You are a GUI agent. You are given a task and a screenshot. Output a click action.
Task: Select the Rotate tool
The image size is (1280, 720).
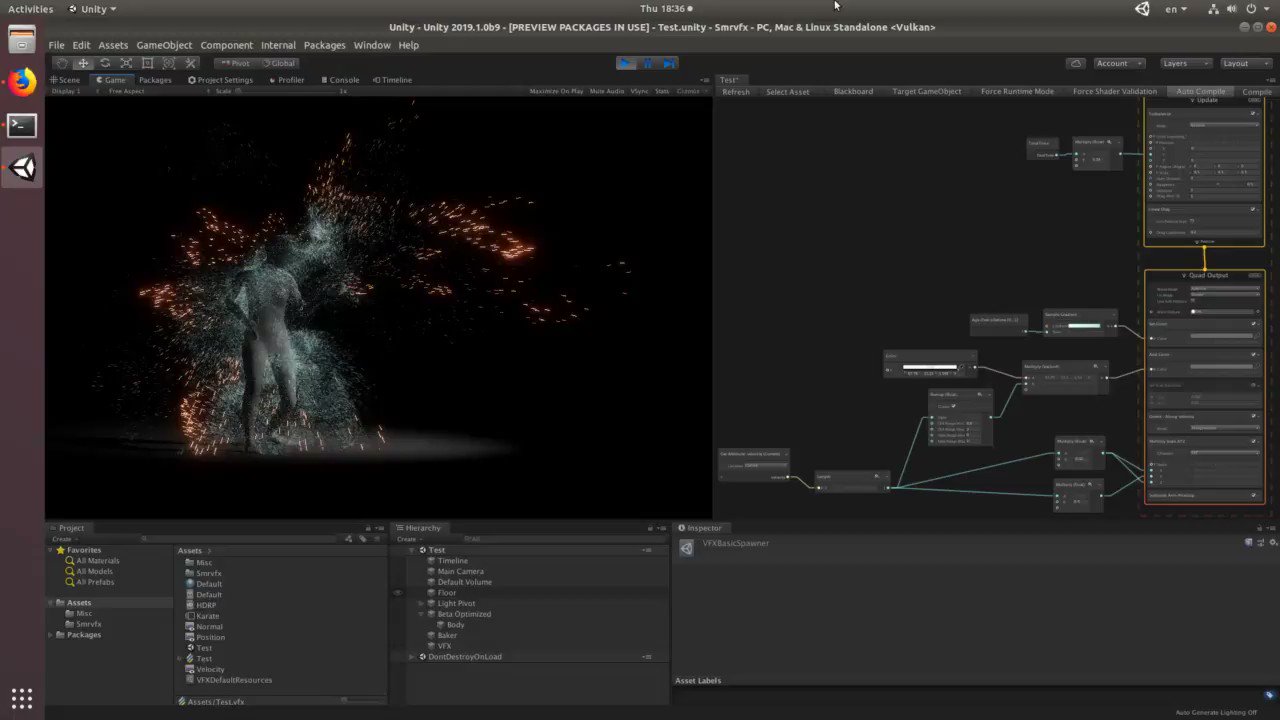pyautogui.click(x=104, y=62)
